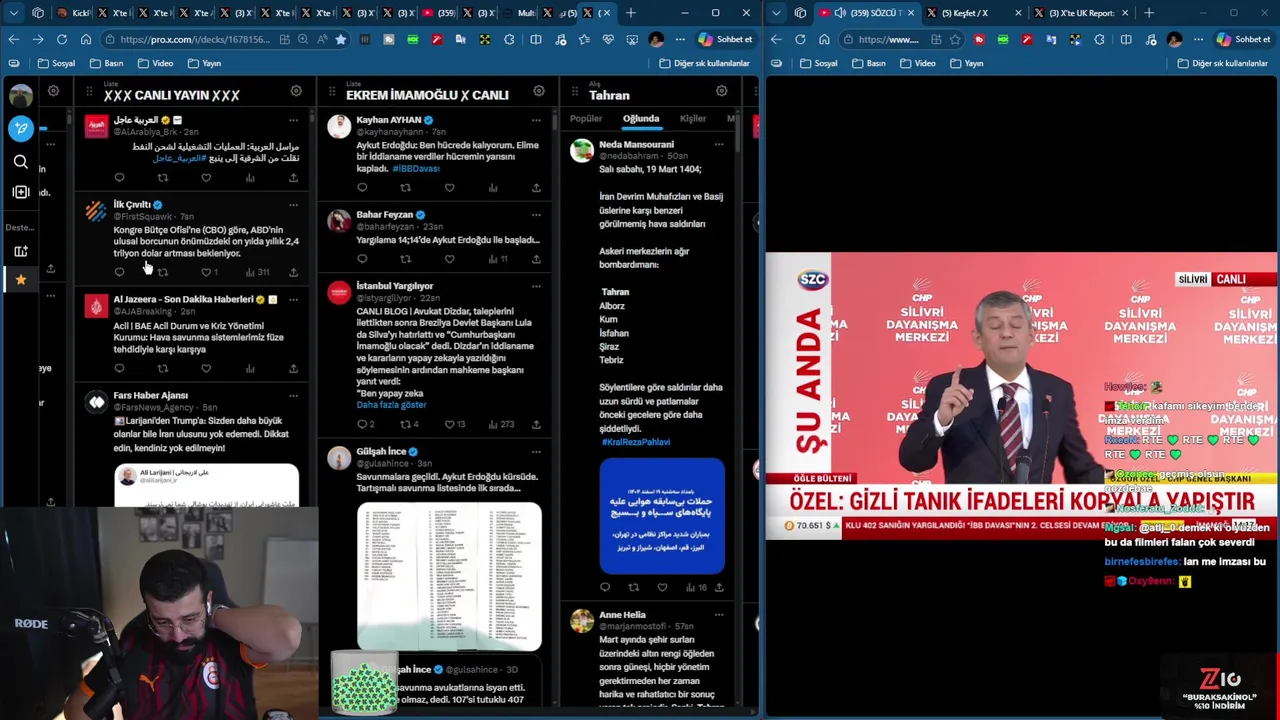Click right browser address bar URL
This screenshot has width=1280, height=720.
pyautogui.click(x=888, y=39)
